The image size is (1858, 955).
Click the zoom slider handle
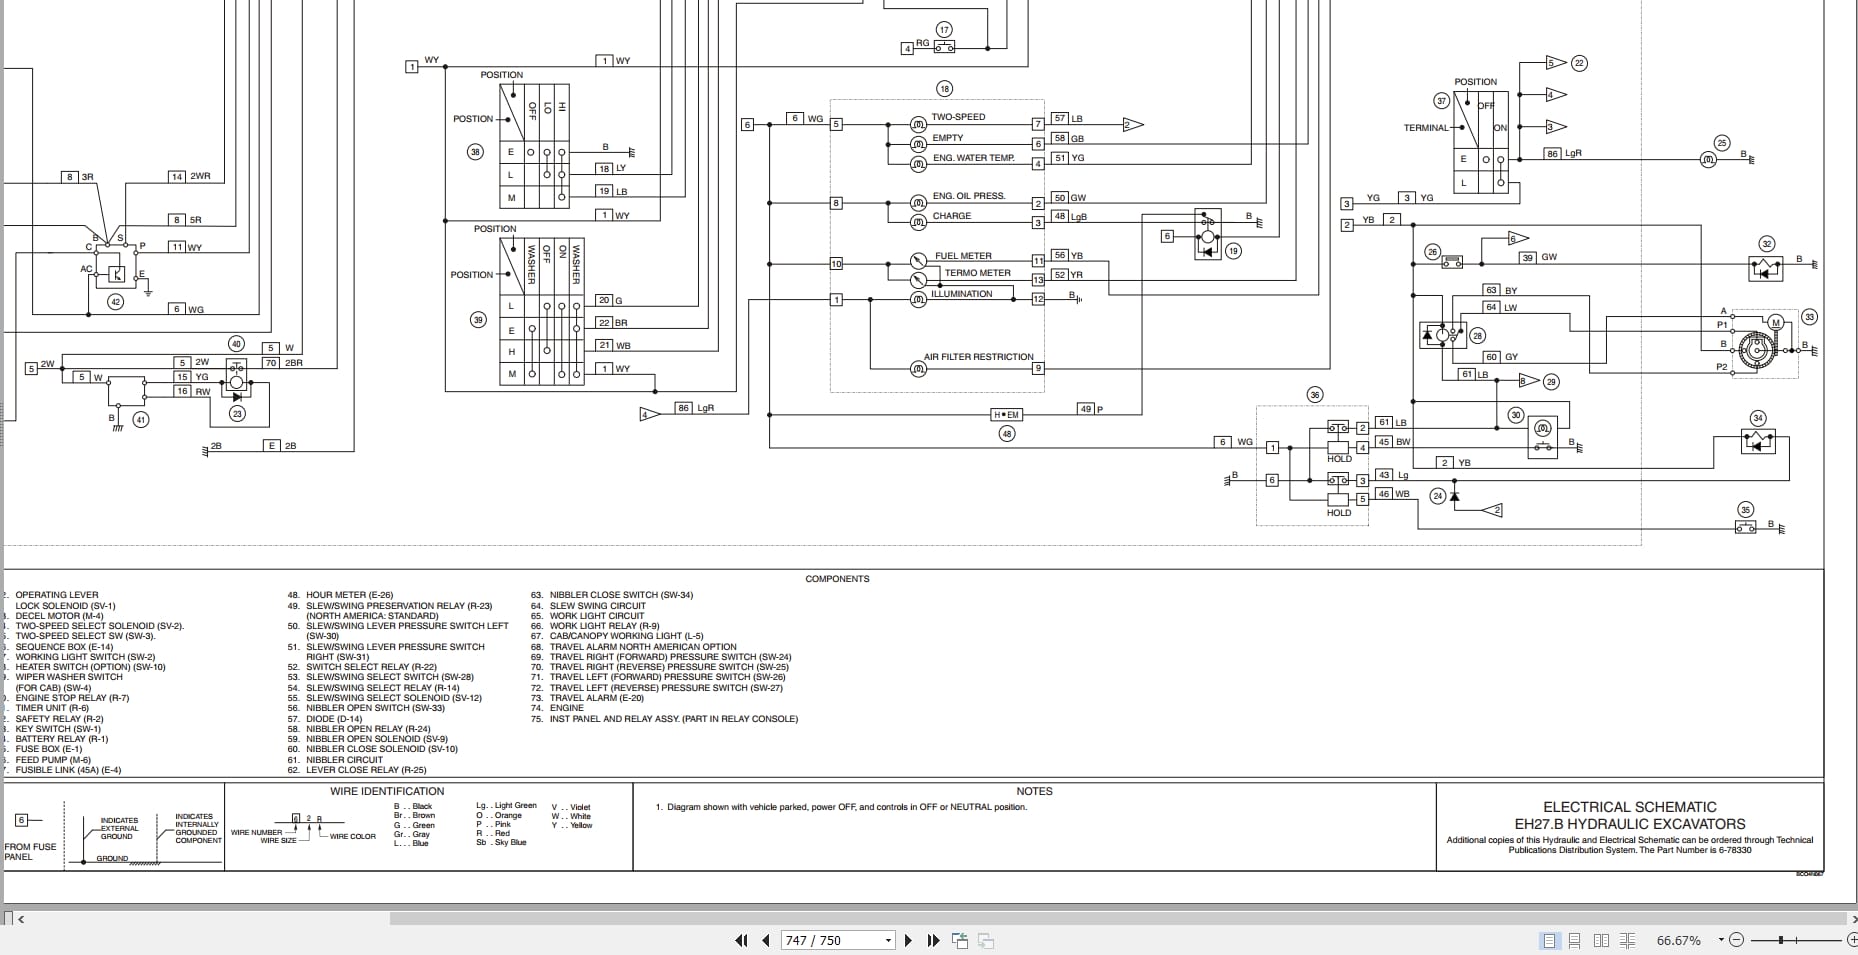(1781, 940)
